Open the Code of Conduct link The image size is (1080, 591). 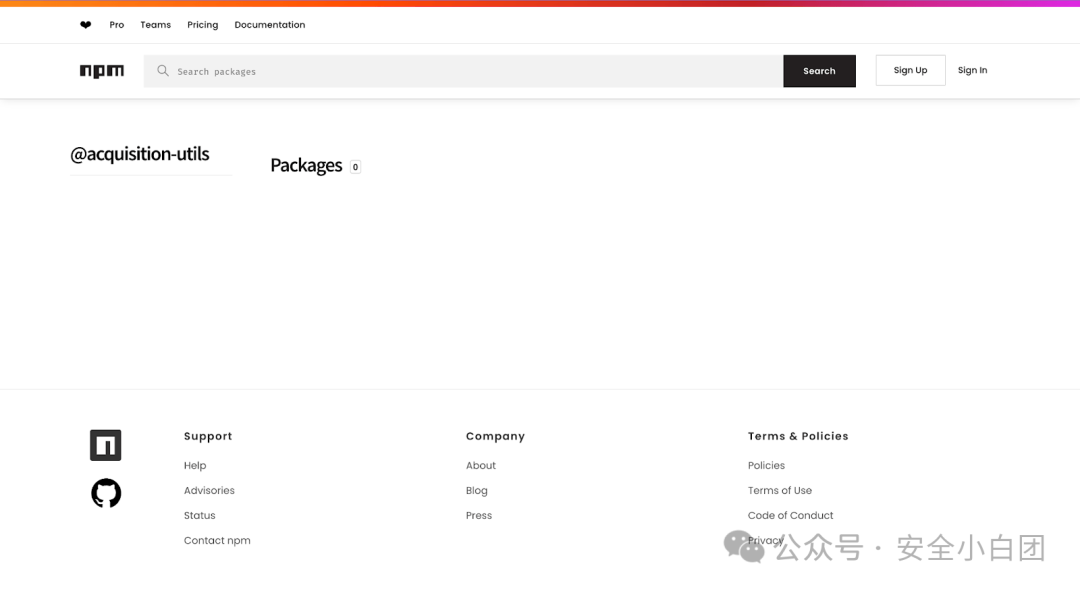click(x=791, y=515)
